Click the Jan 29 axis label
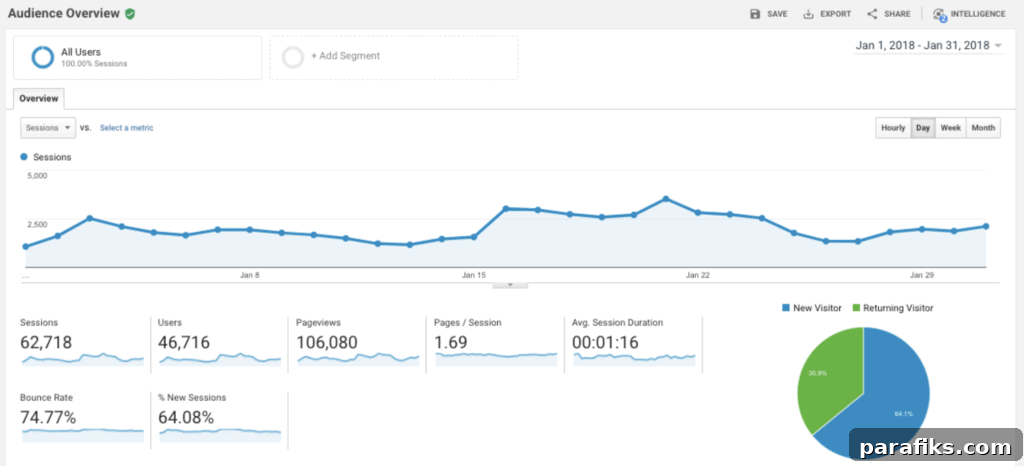This screenshot has height=466, width=1024. (x=921, y=275)
